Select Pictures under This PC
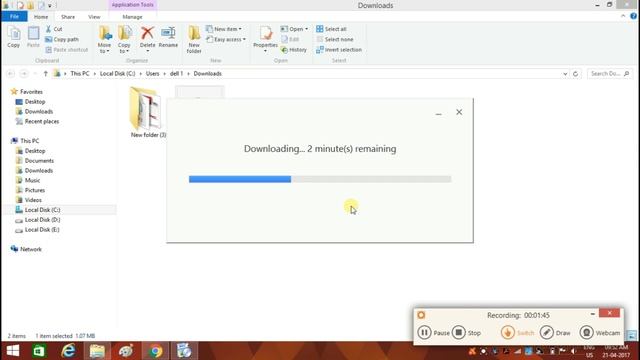Screen dimensions: 640x360 click(x=30, y=190)
